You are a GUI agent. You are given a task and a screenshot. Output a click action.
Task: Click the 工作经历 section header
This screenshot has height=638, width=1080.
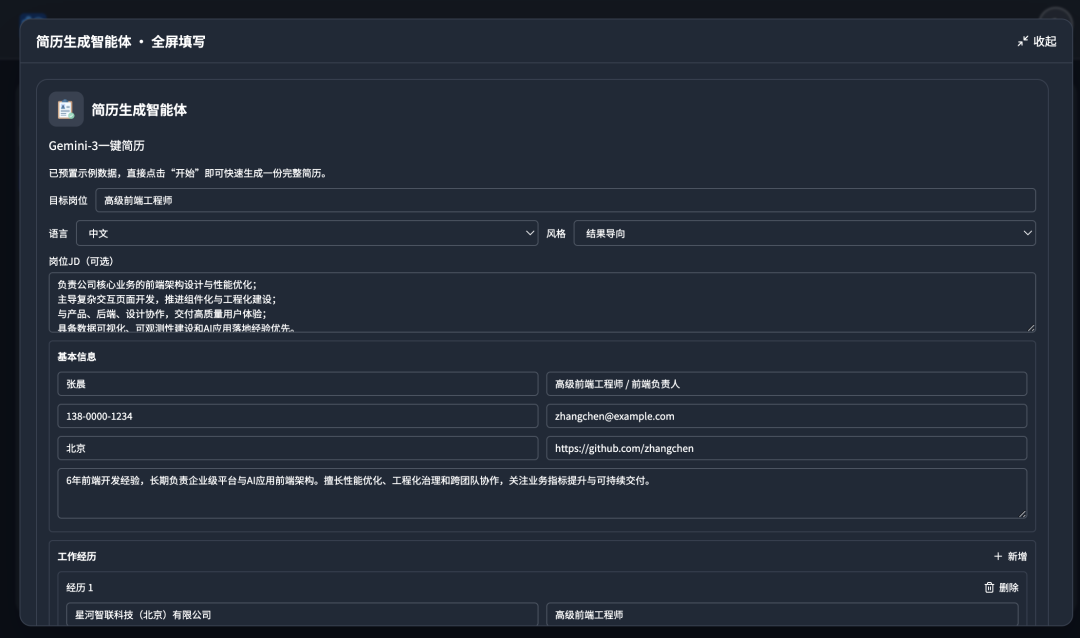click(x=75, y=556)
